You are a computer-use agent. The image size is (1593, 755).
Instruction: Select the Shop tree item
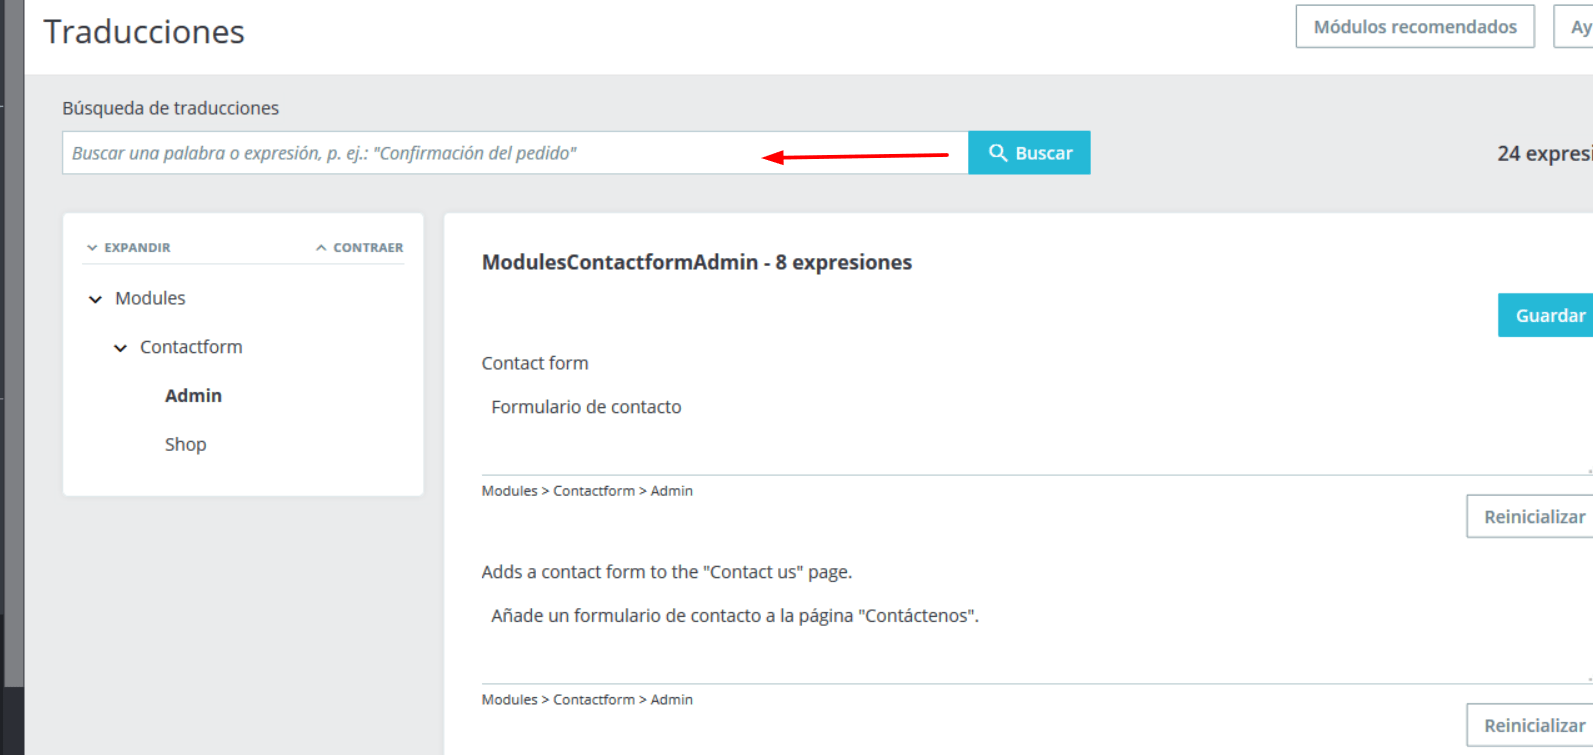pyautogui.click(x=186, y=445)
